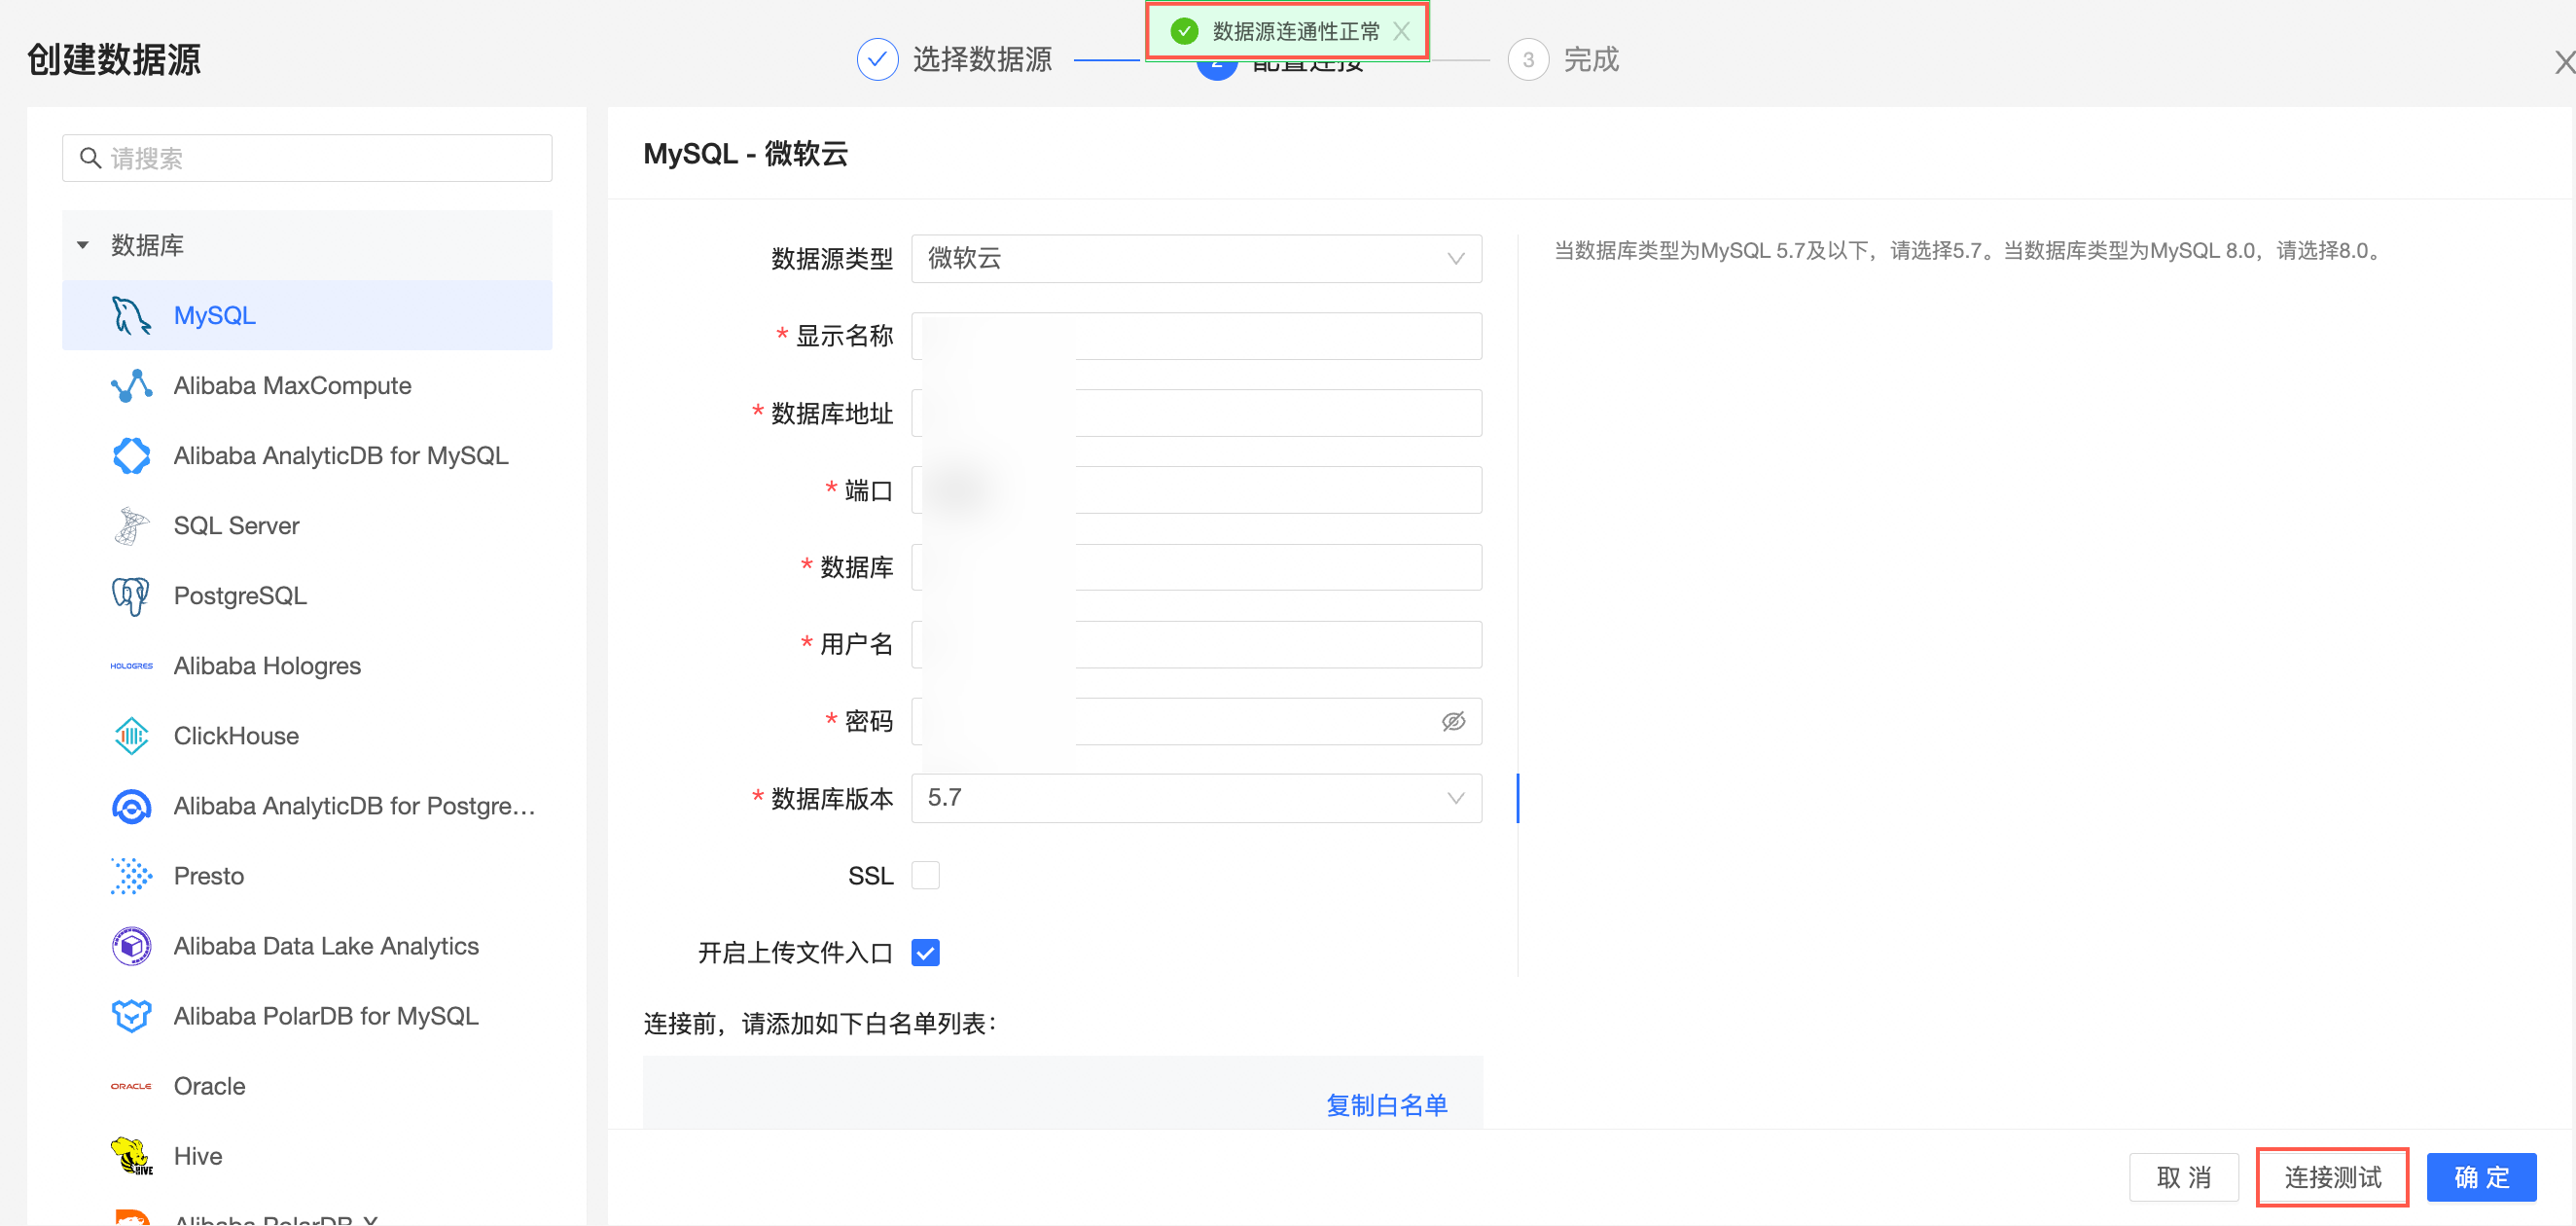Click the 用户名 input field

pos(1196,644)
